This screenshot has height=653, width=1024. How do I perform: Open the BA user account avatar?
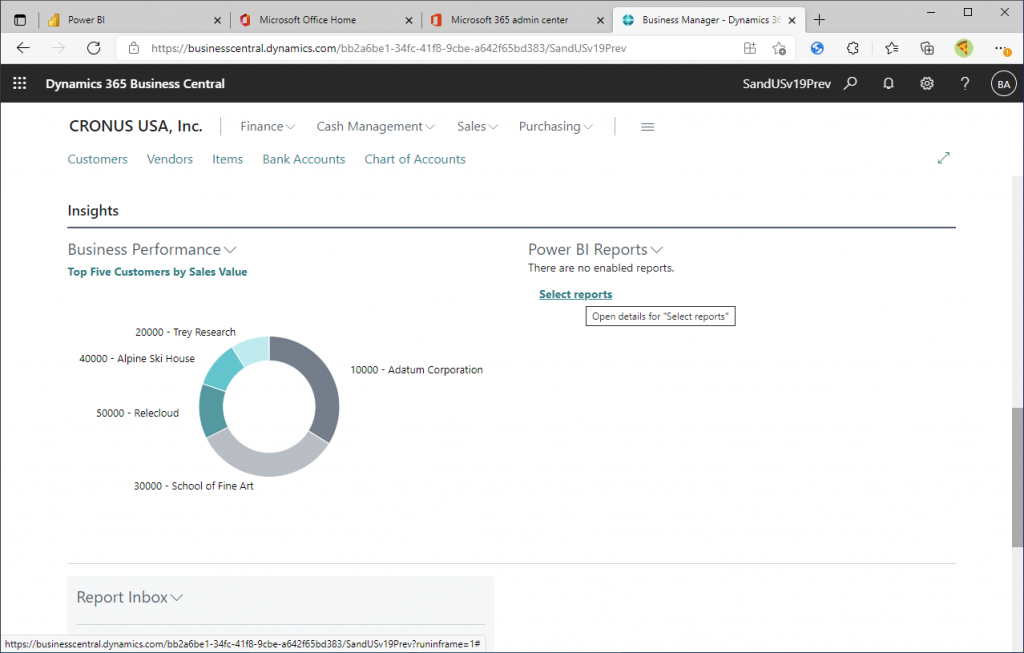click(1004, 84)
